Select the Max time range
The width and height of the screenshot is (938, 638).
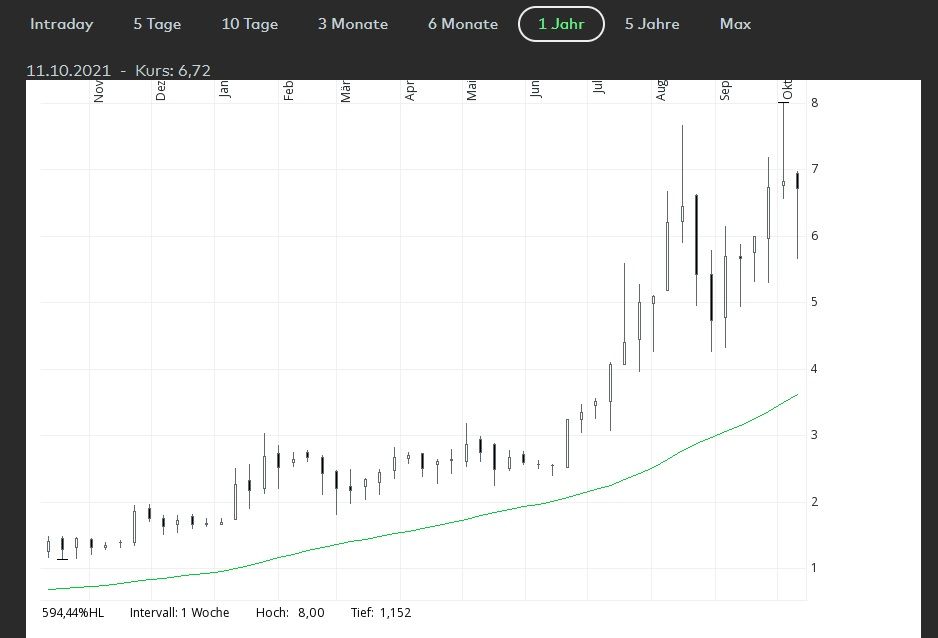735,24
